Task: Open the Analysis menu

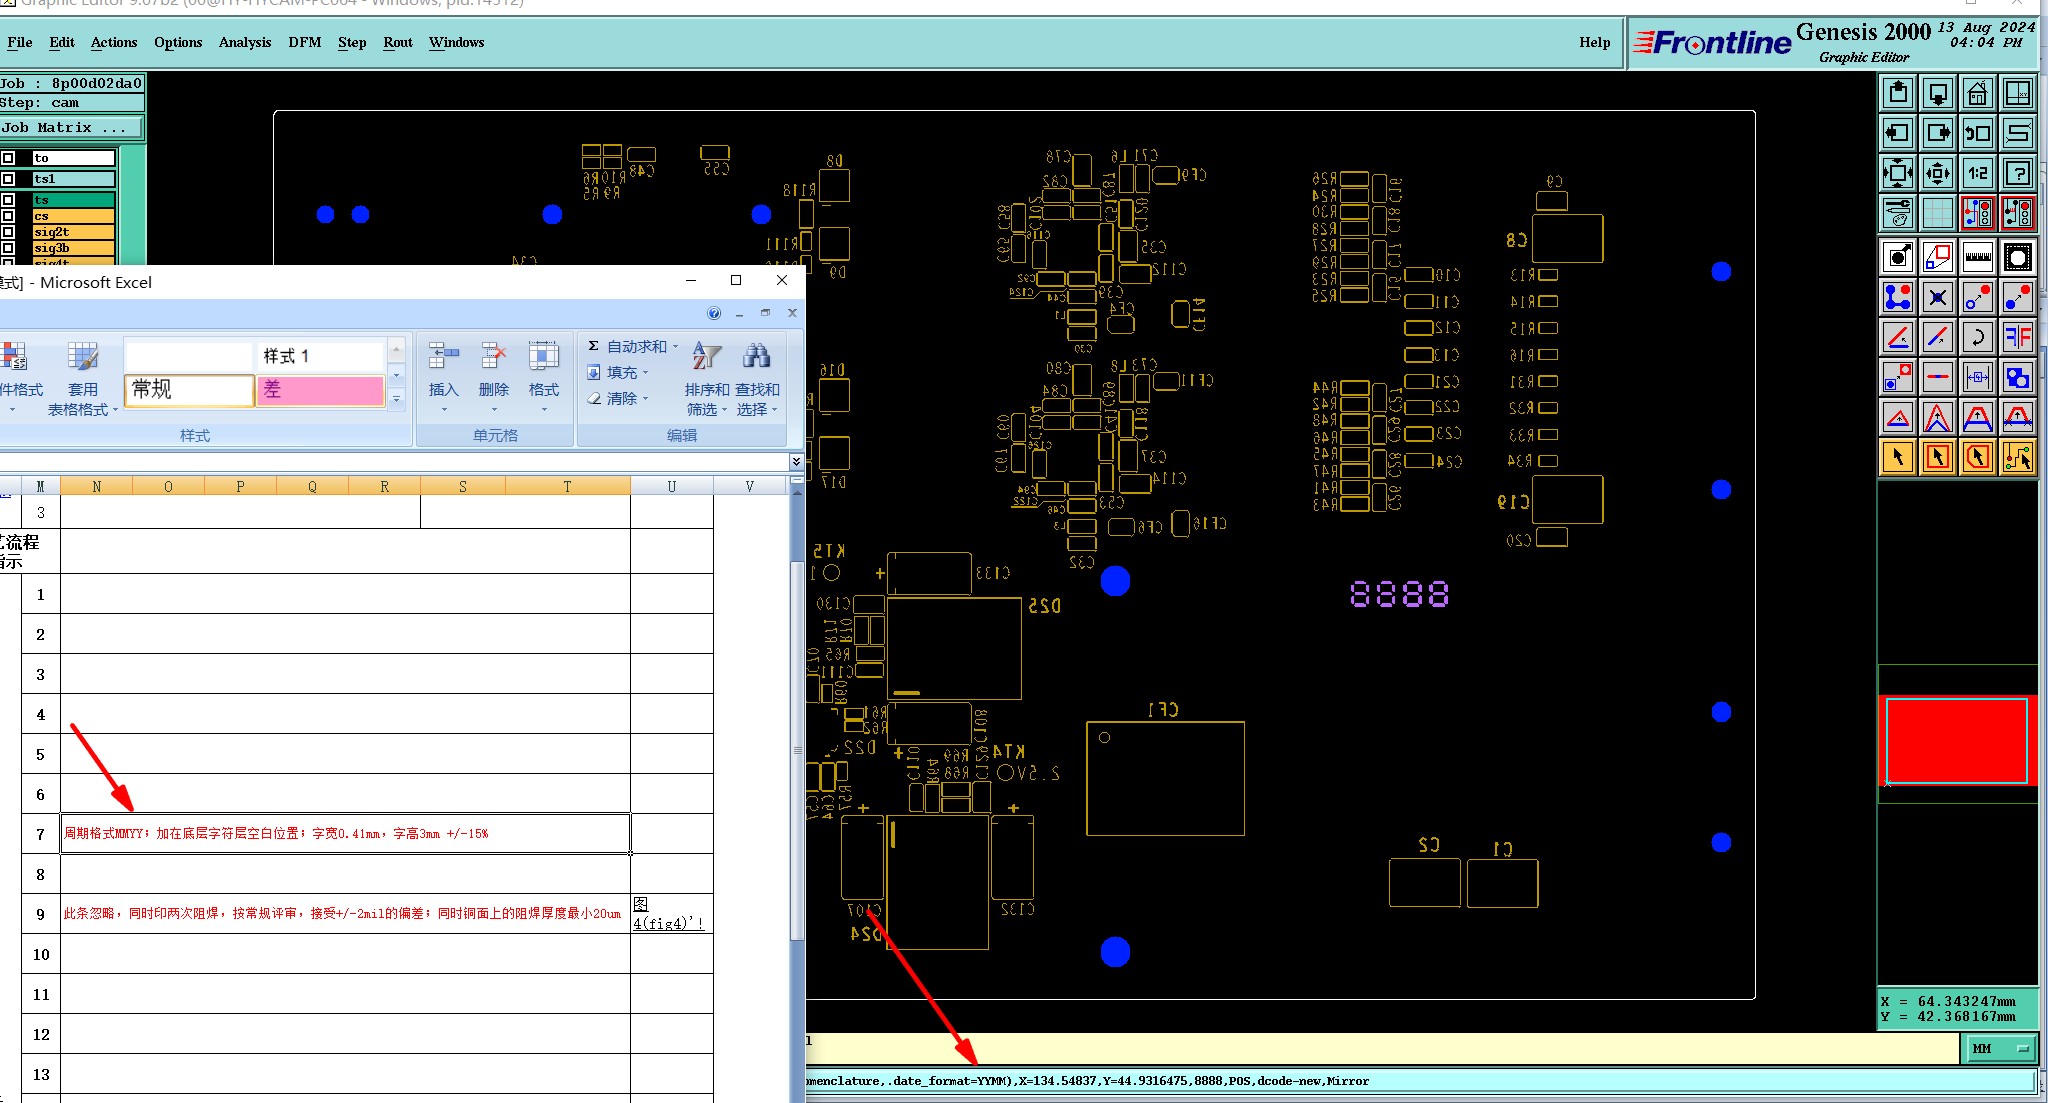Action: (x=244, y=42)
